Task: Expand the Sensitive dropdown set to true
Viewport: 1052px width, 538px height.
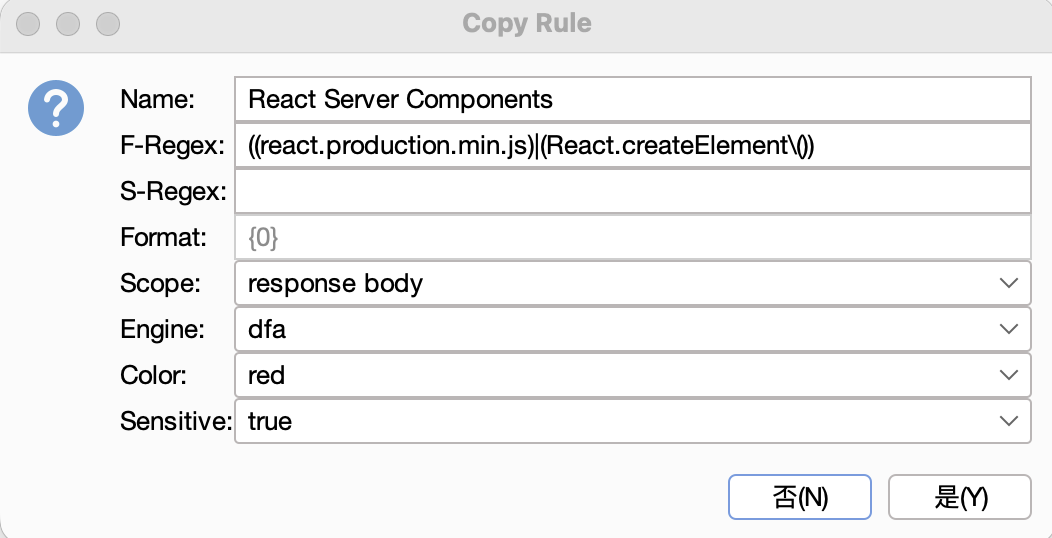Action: (631, 421)
